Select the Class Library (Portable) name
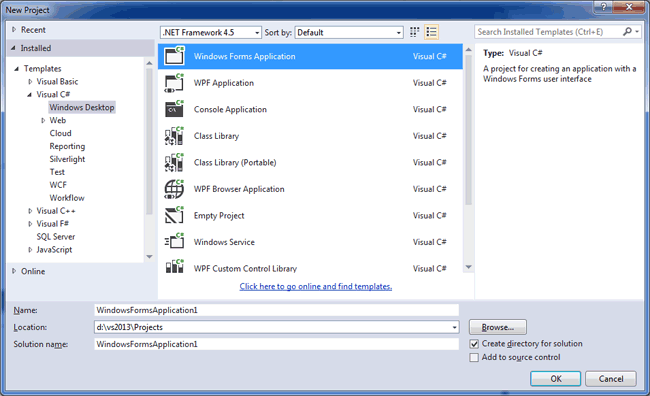This screenshot has height=396, width=650. [x=235, y=163]
